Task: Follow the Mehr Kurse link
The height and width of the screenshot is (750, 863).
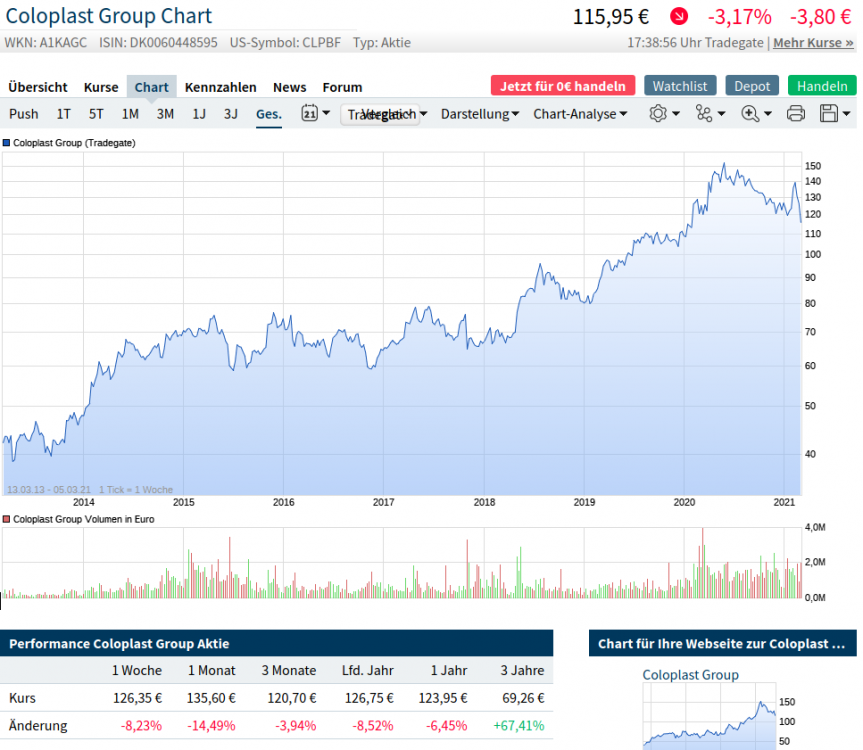Action: coord(813,42)
